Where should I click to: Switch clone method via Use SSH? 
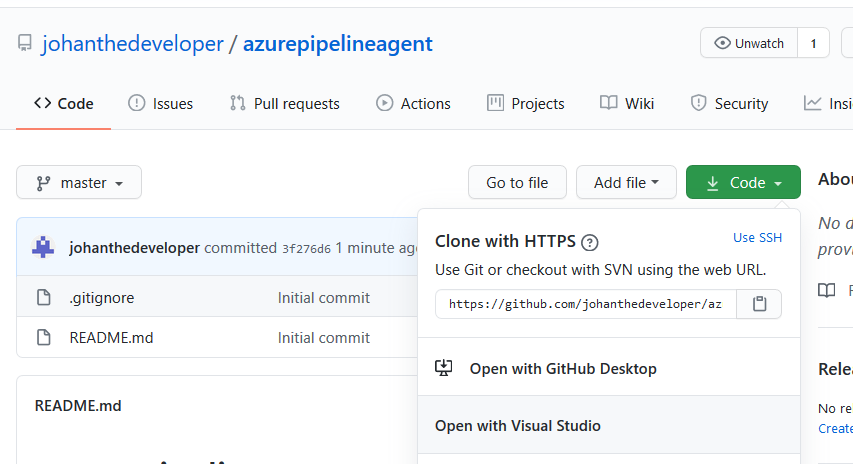pyautogui.click(x=757, y=238)
